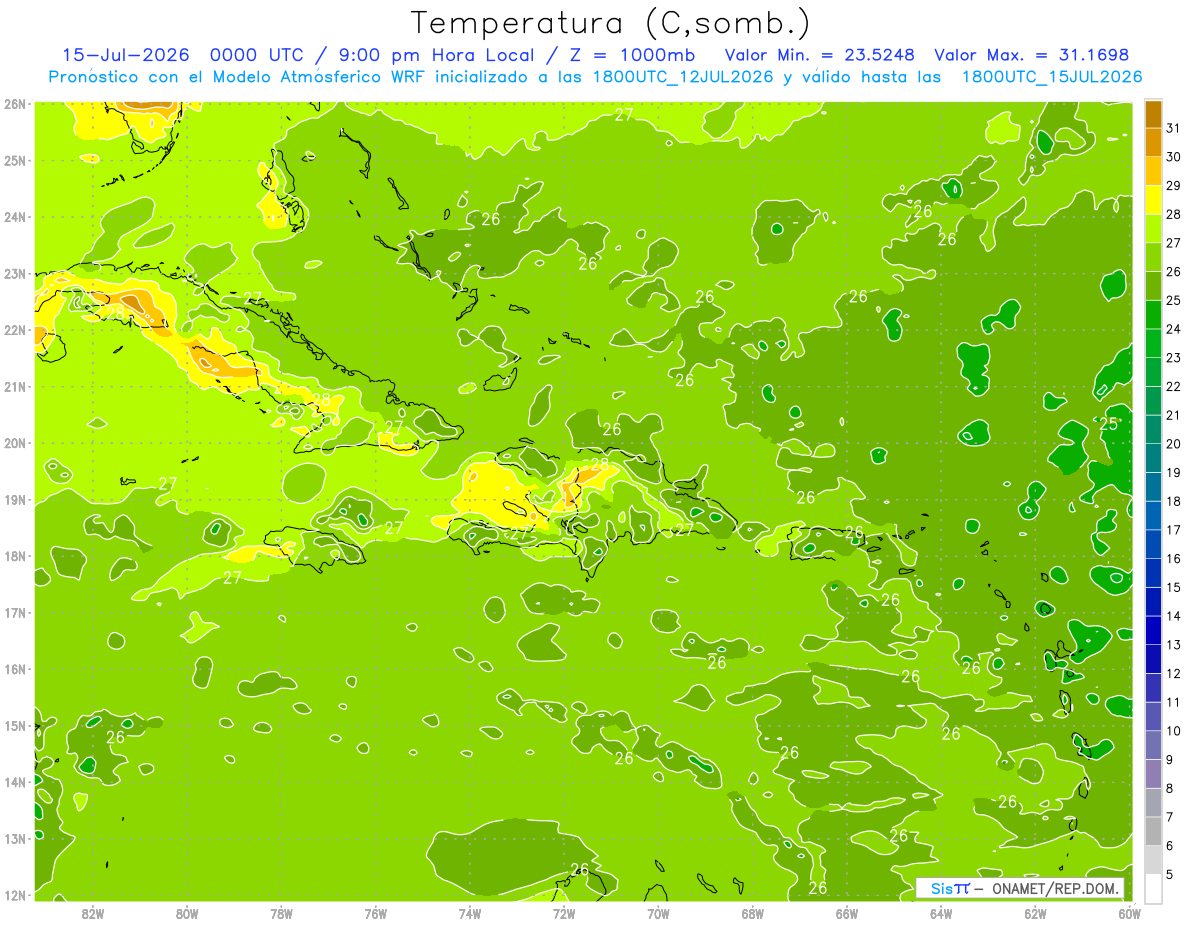Click the longitude label "70W"
Image resolution: width=1200 pixels, height=927 pixels.
tap(658, 913)
